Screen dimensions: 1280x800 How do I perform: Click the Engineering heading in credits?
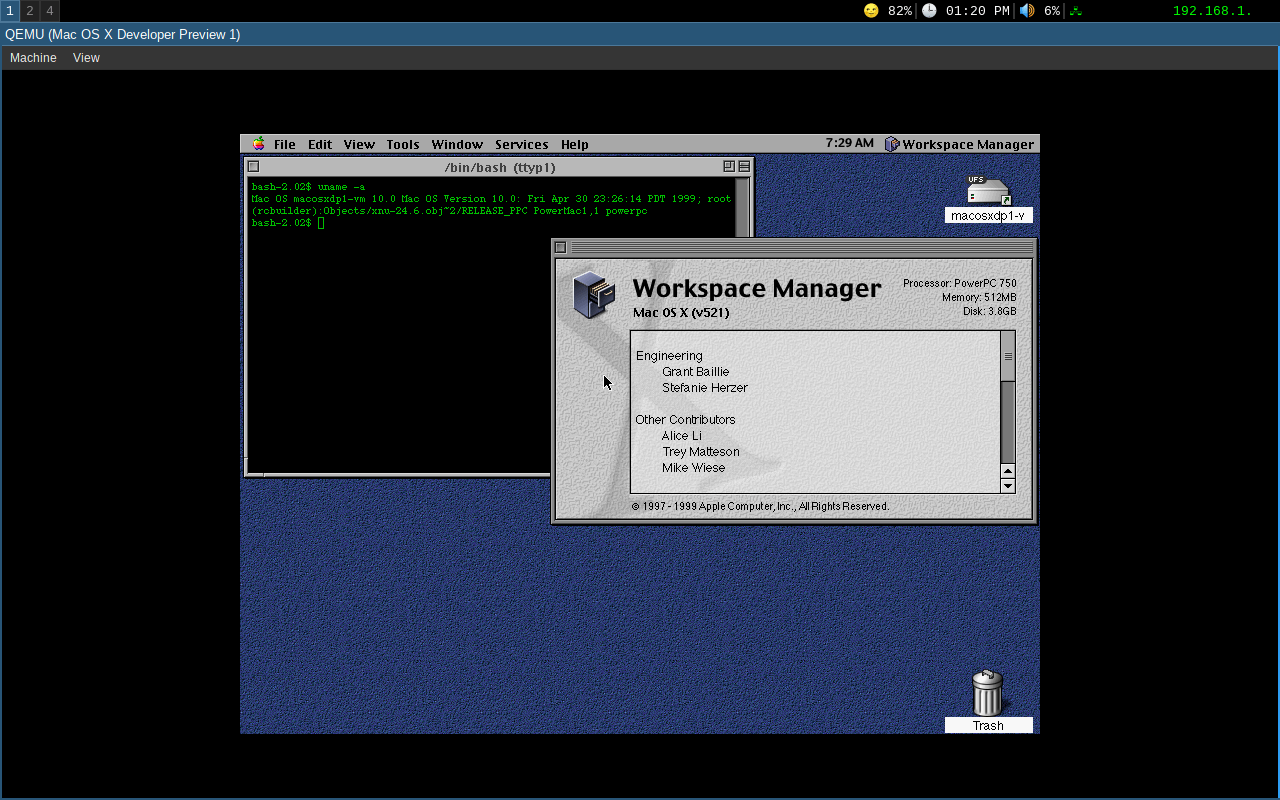[669, 356]
